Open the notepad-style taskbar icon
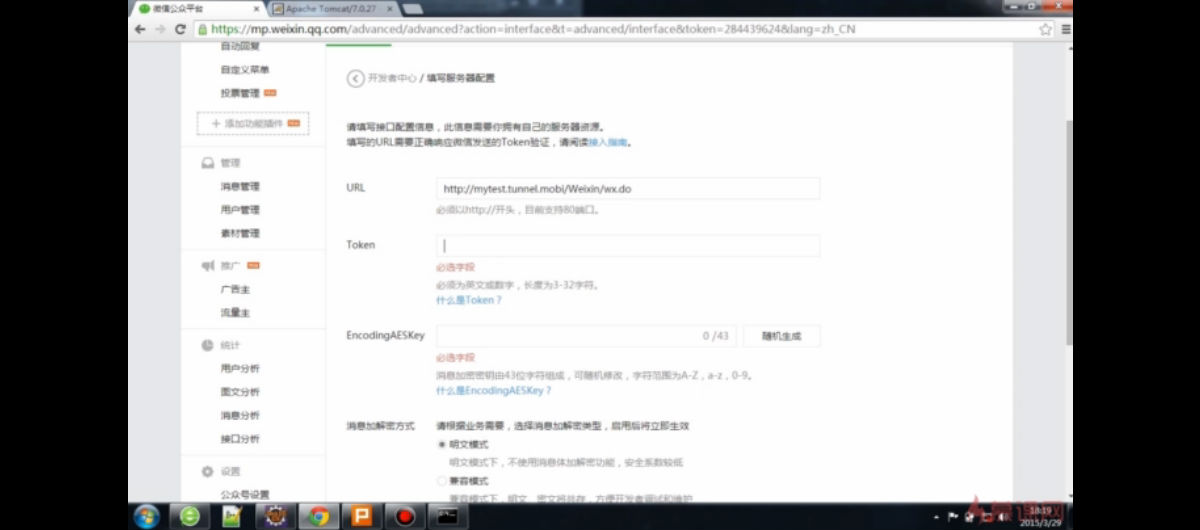This screenshot has height=530, width=1200. pyautogui.click(x=232, y=516)
